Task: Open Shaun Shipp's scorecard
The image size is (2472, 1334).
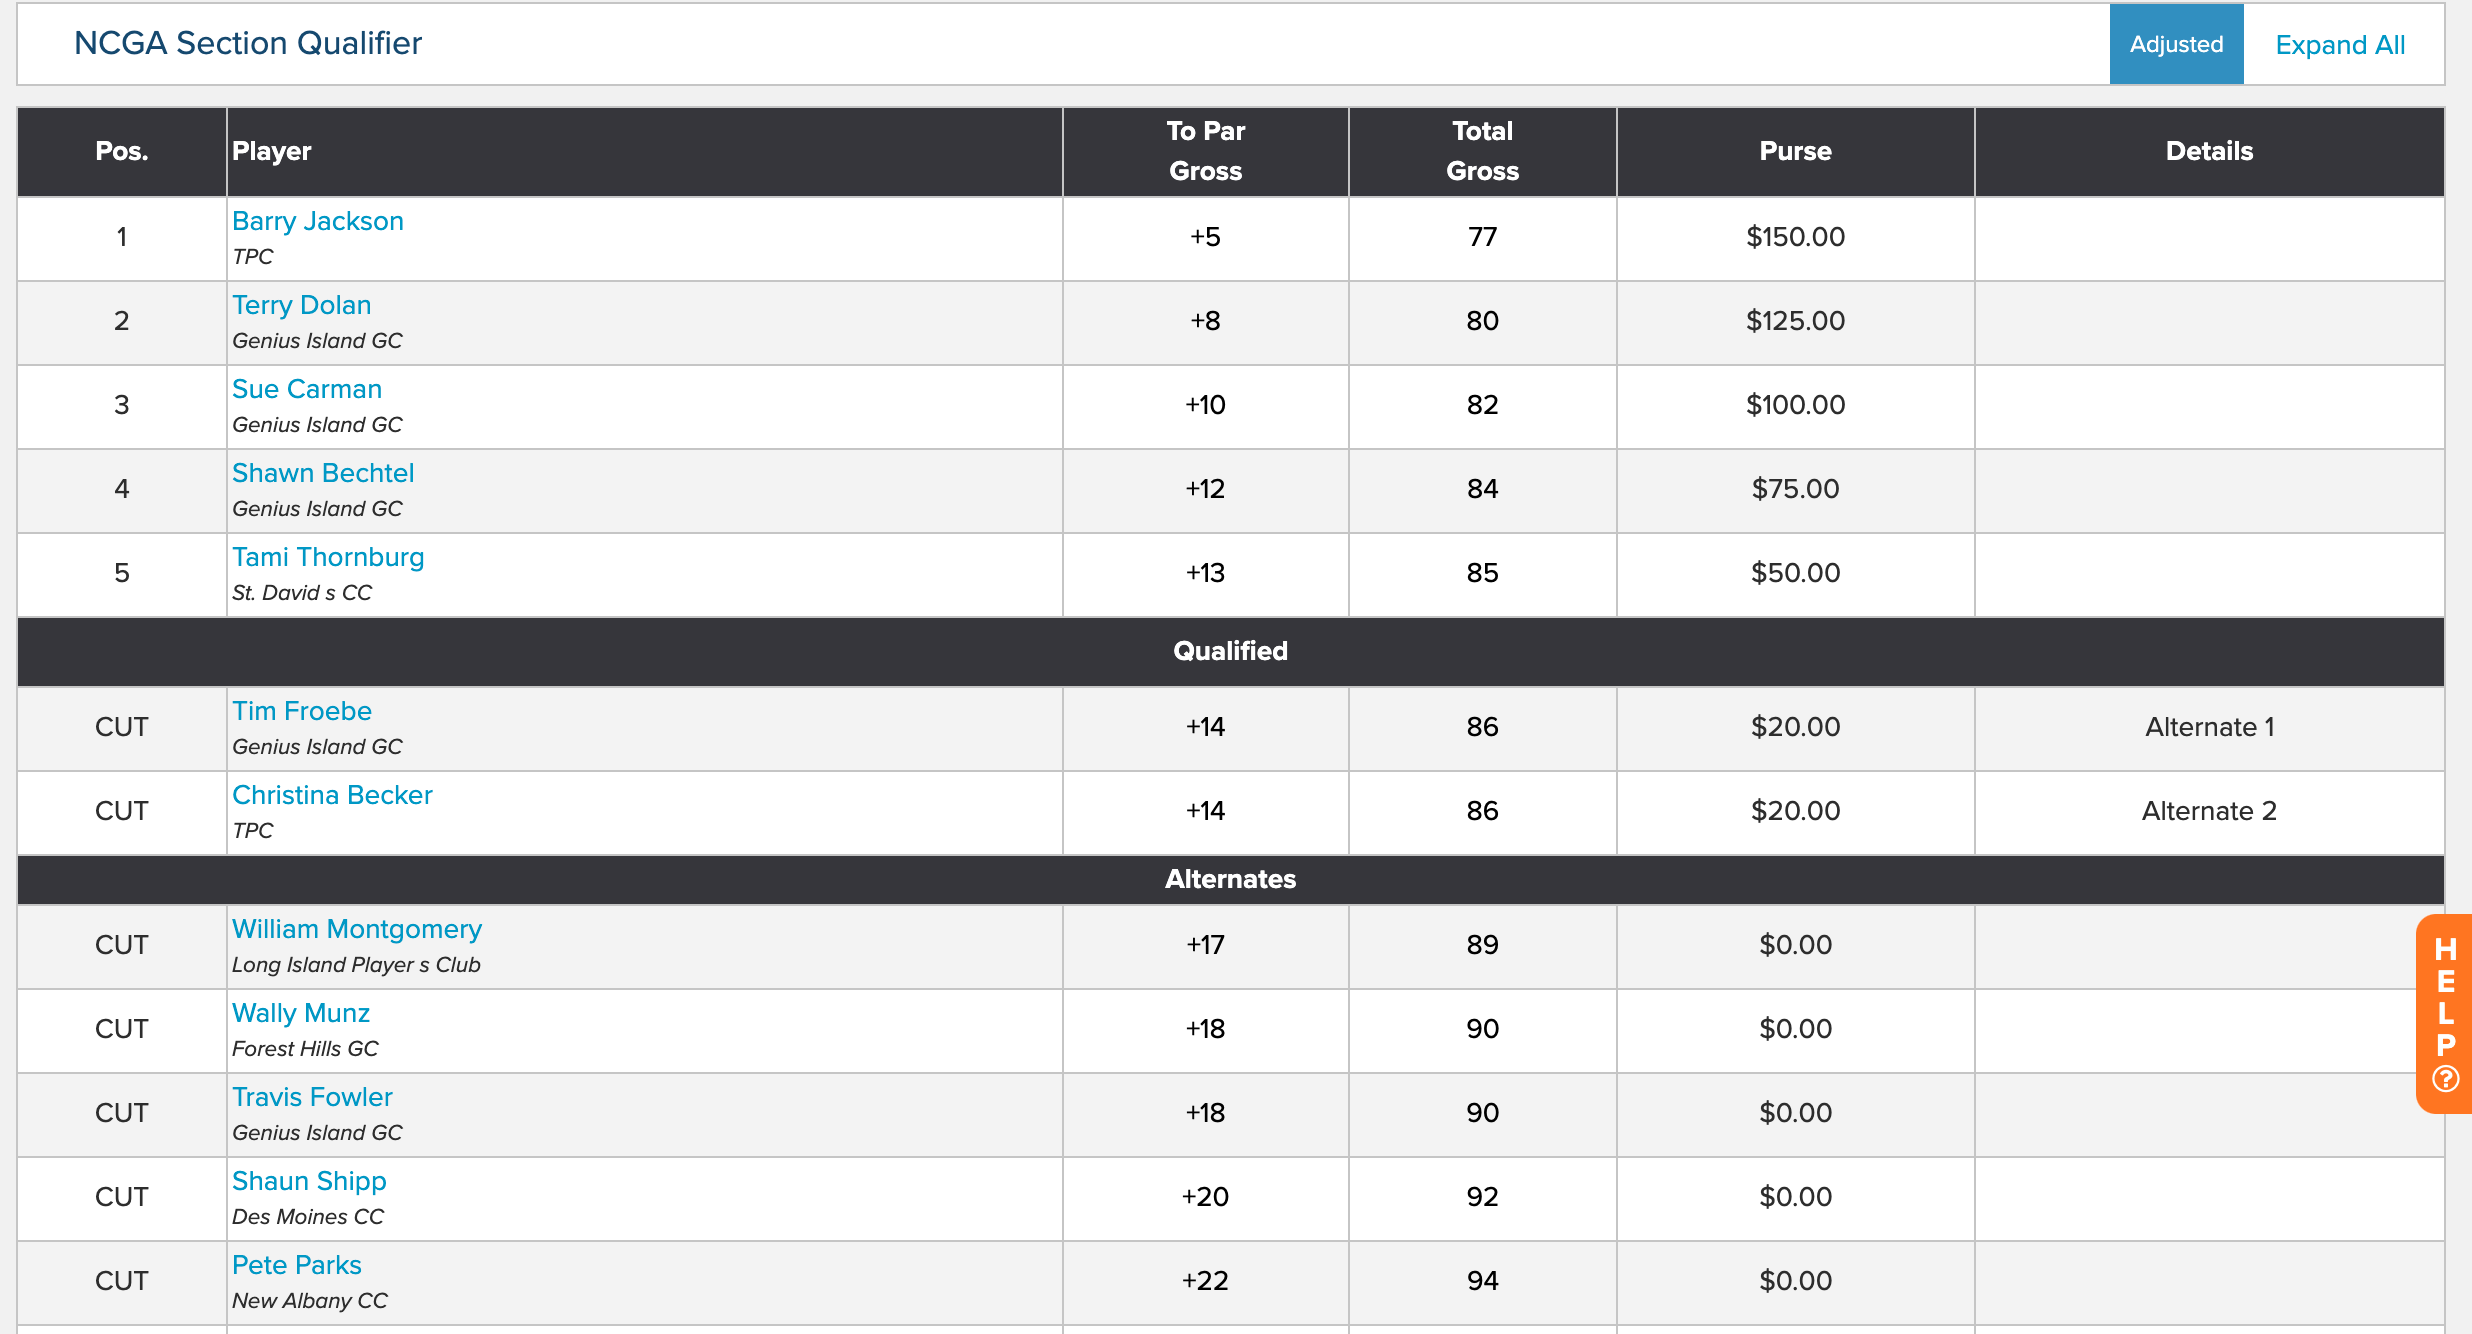Action: tap(309, 1181)
